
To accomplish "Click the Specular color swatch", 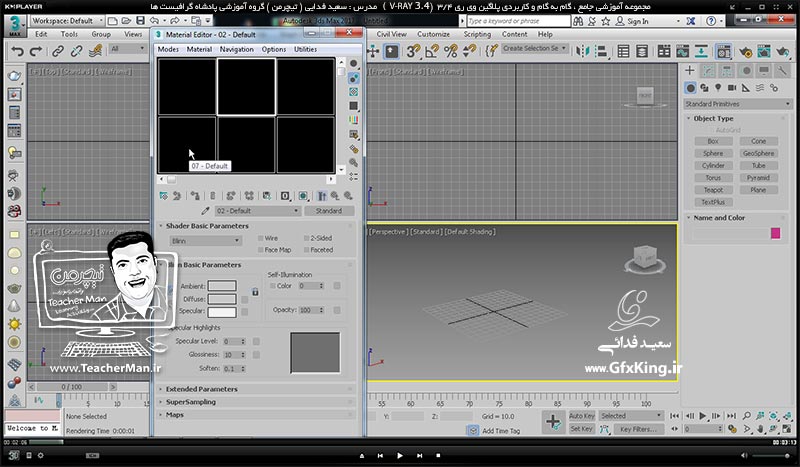I will (x=222, y=311).
